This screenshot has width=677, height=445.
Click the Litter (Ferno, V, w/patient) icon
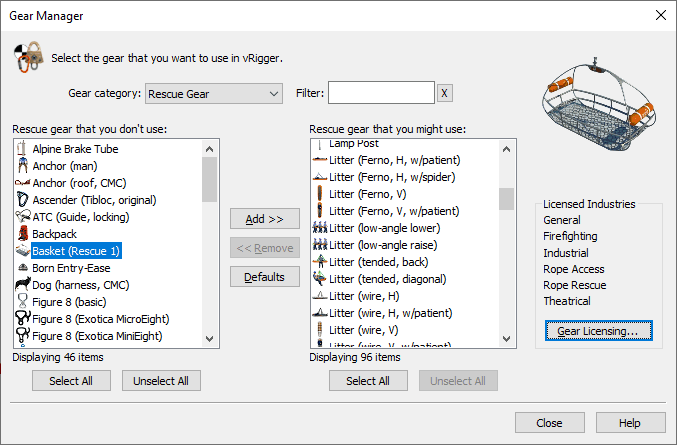[319, 211]
